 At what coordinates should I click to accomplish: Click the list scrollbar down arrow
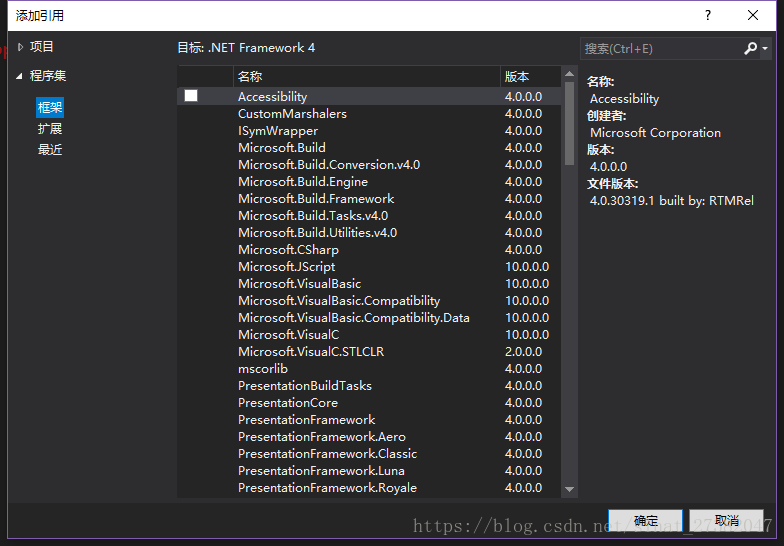569,489
